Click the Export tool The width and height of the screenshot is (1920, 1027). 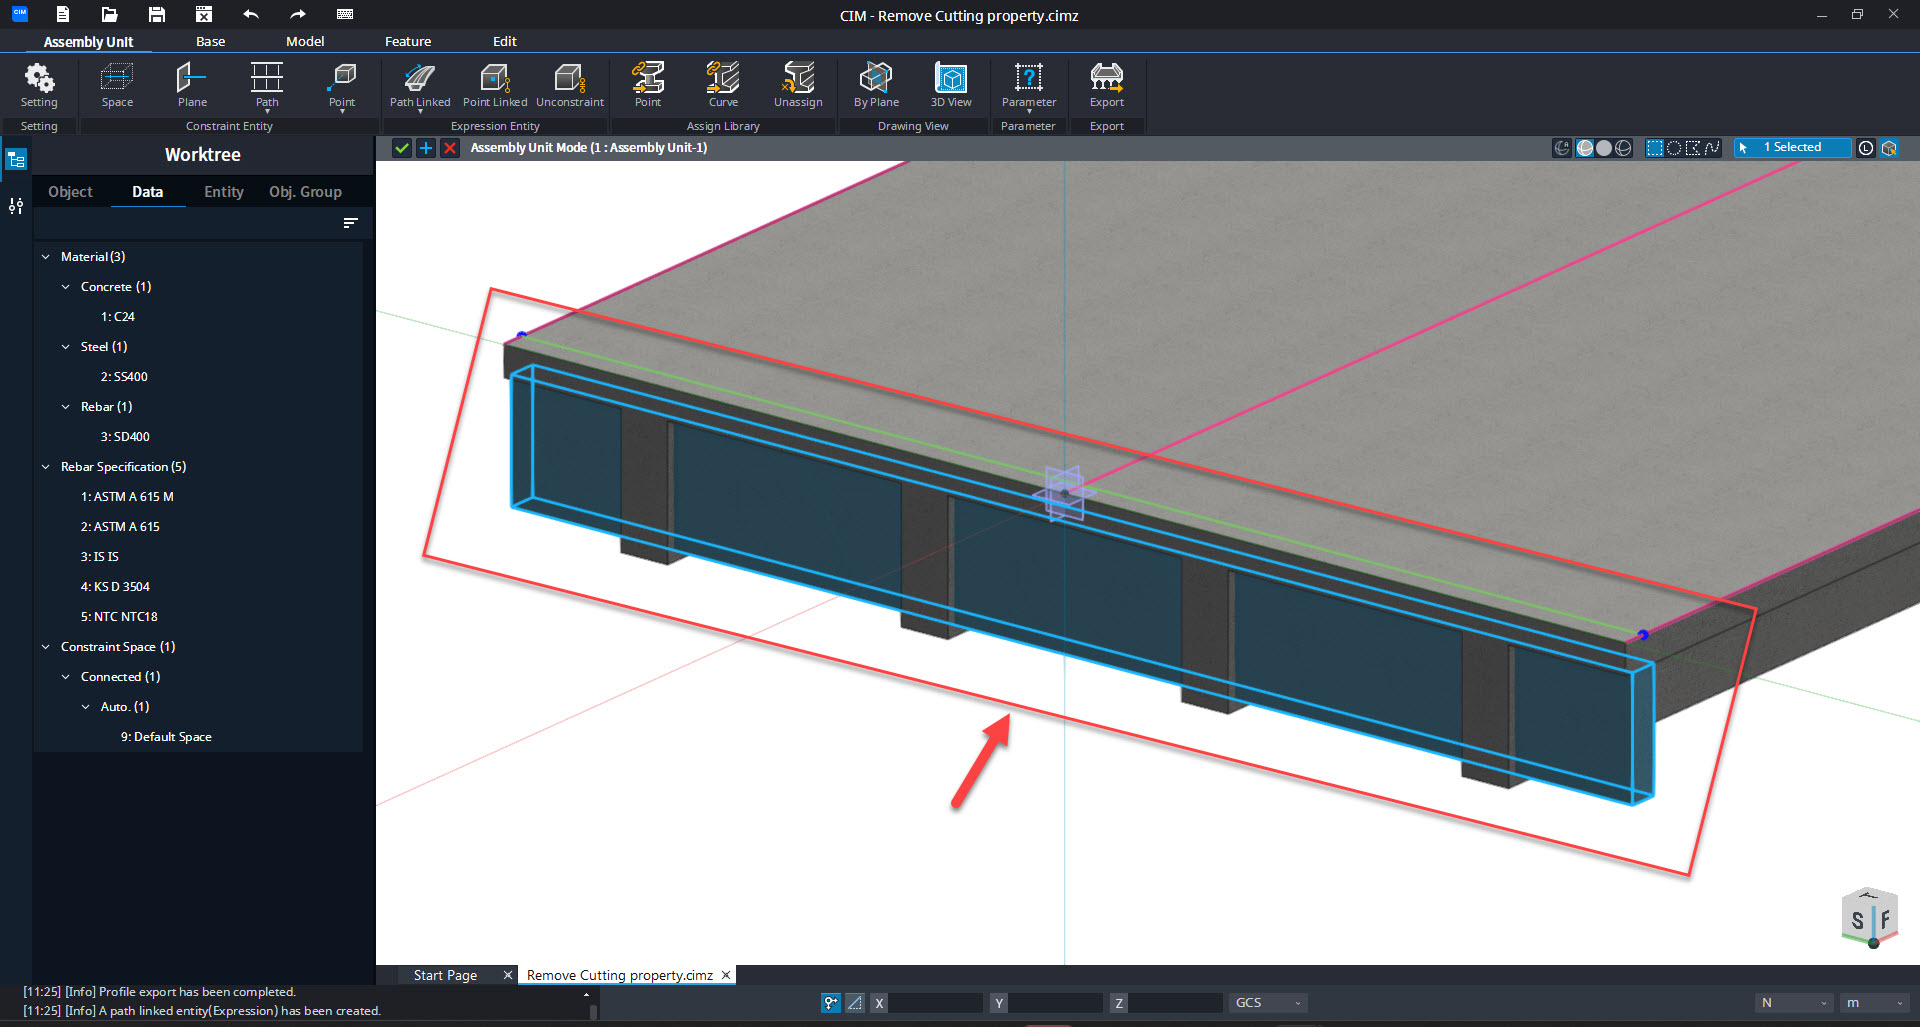1107,85
